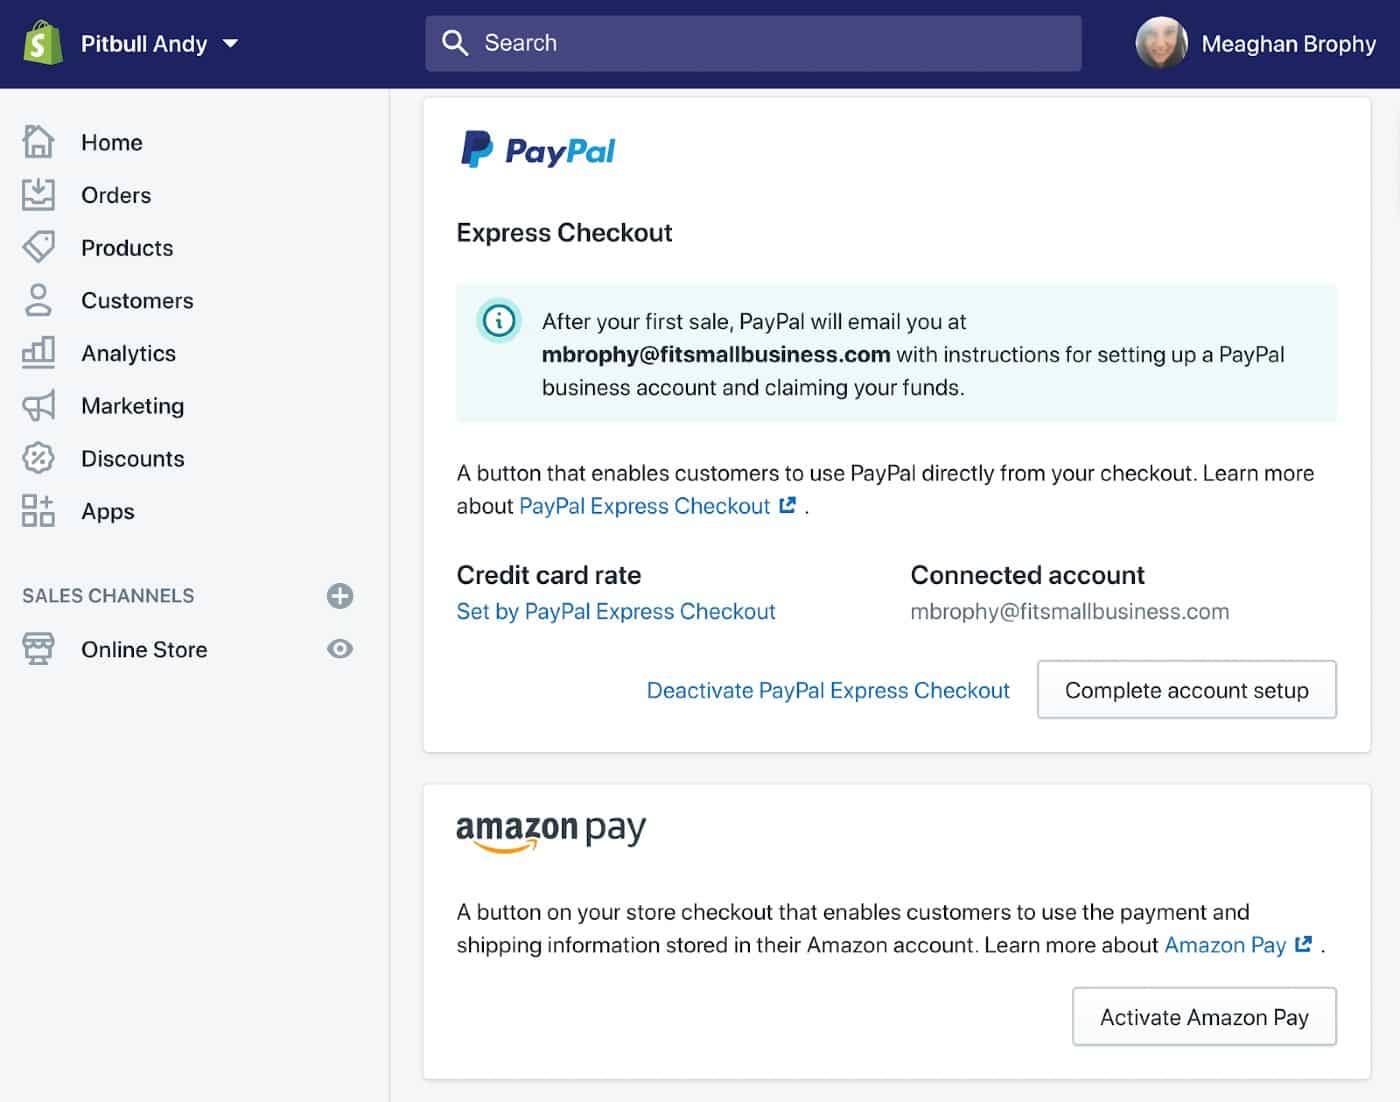1400x1102 pixels.
Task: Open the Analytics section
Action: point(128,353)
